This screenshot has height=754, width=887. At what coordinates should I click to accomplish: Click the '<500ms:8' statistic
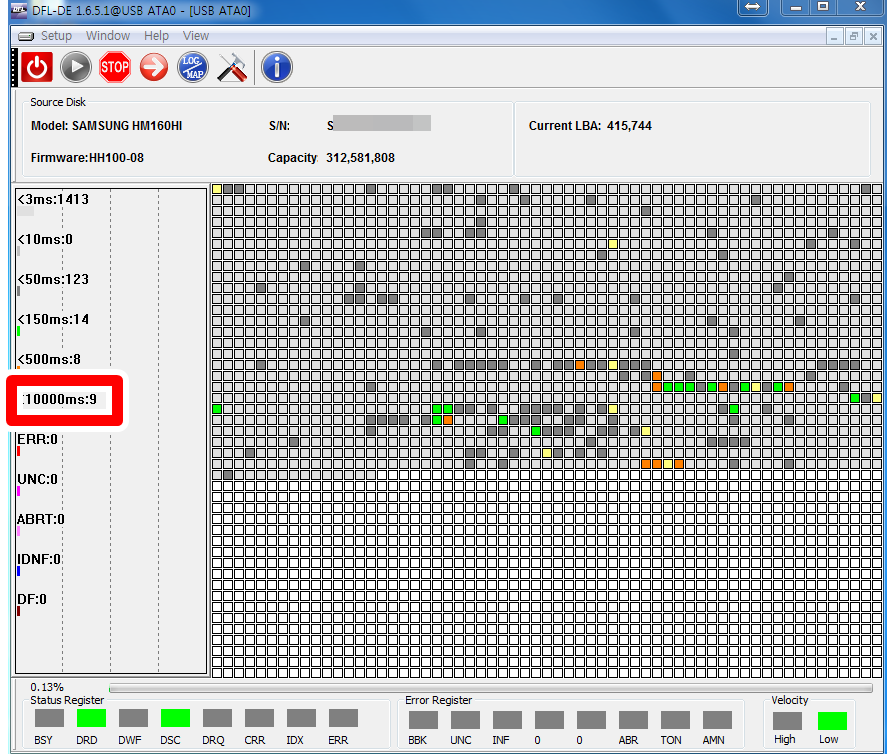(49, 359)
